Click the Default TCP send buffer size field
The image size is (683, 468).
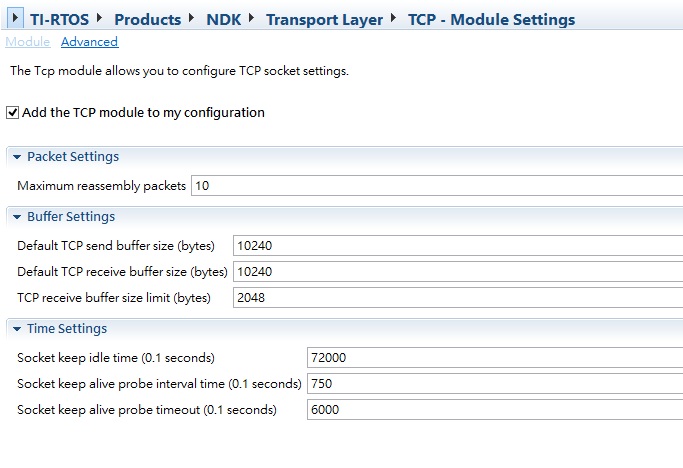pos(458,246)
